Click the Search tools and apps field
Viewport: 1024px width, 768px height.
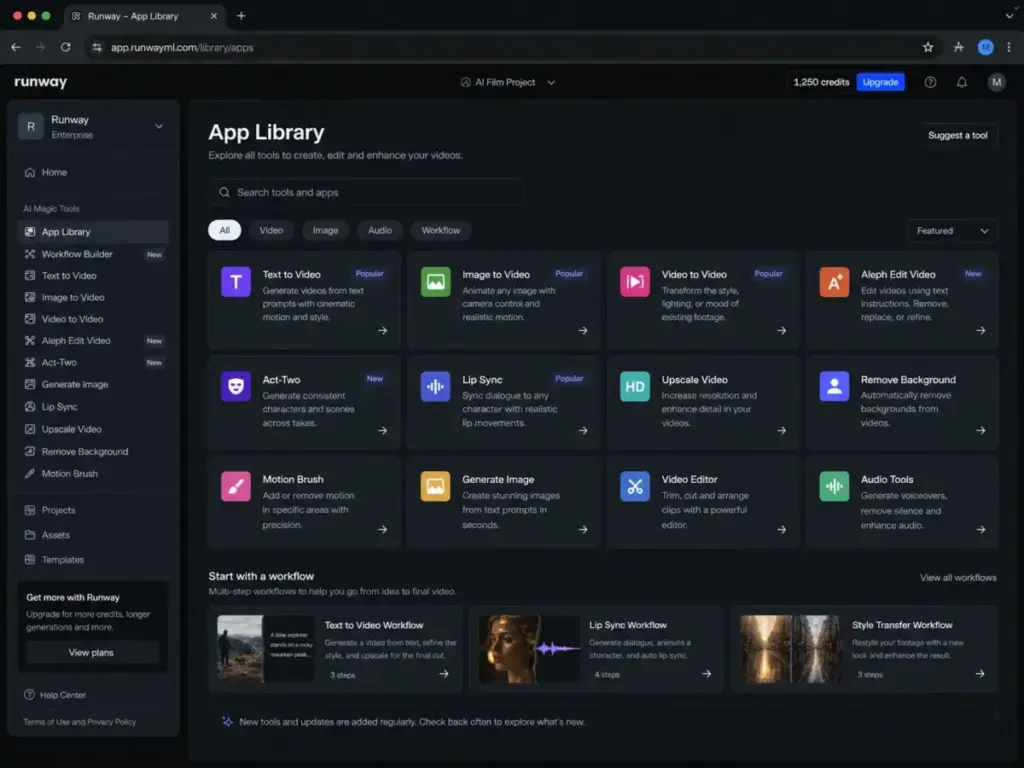(366, 192)
